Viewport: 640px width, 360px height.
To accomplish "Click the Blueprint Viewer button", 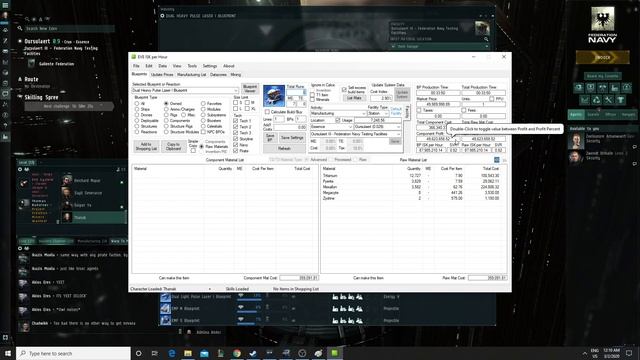I will coord(250,89).
